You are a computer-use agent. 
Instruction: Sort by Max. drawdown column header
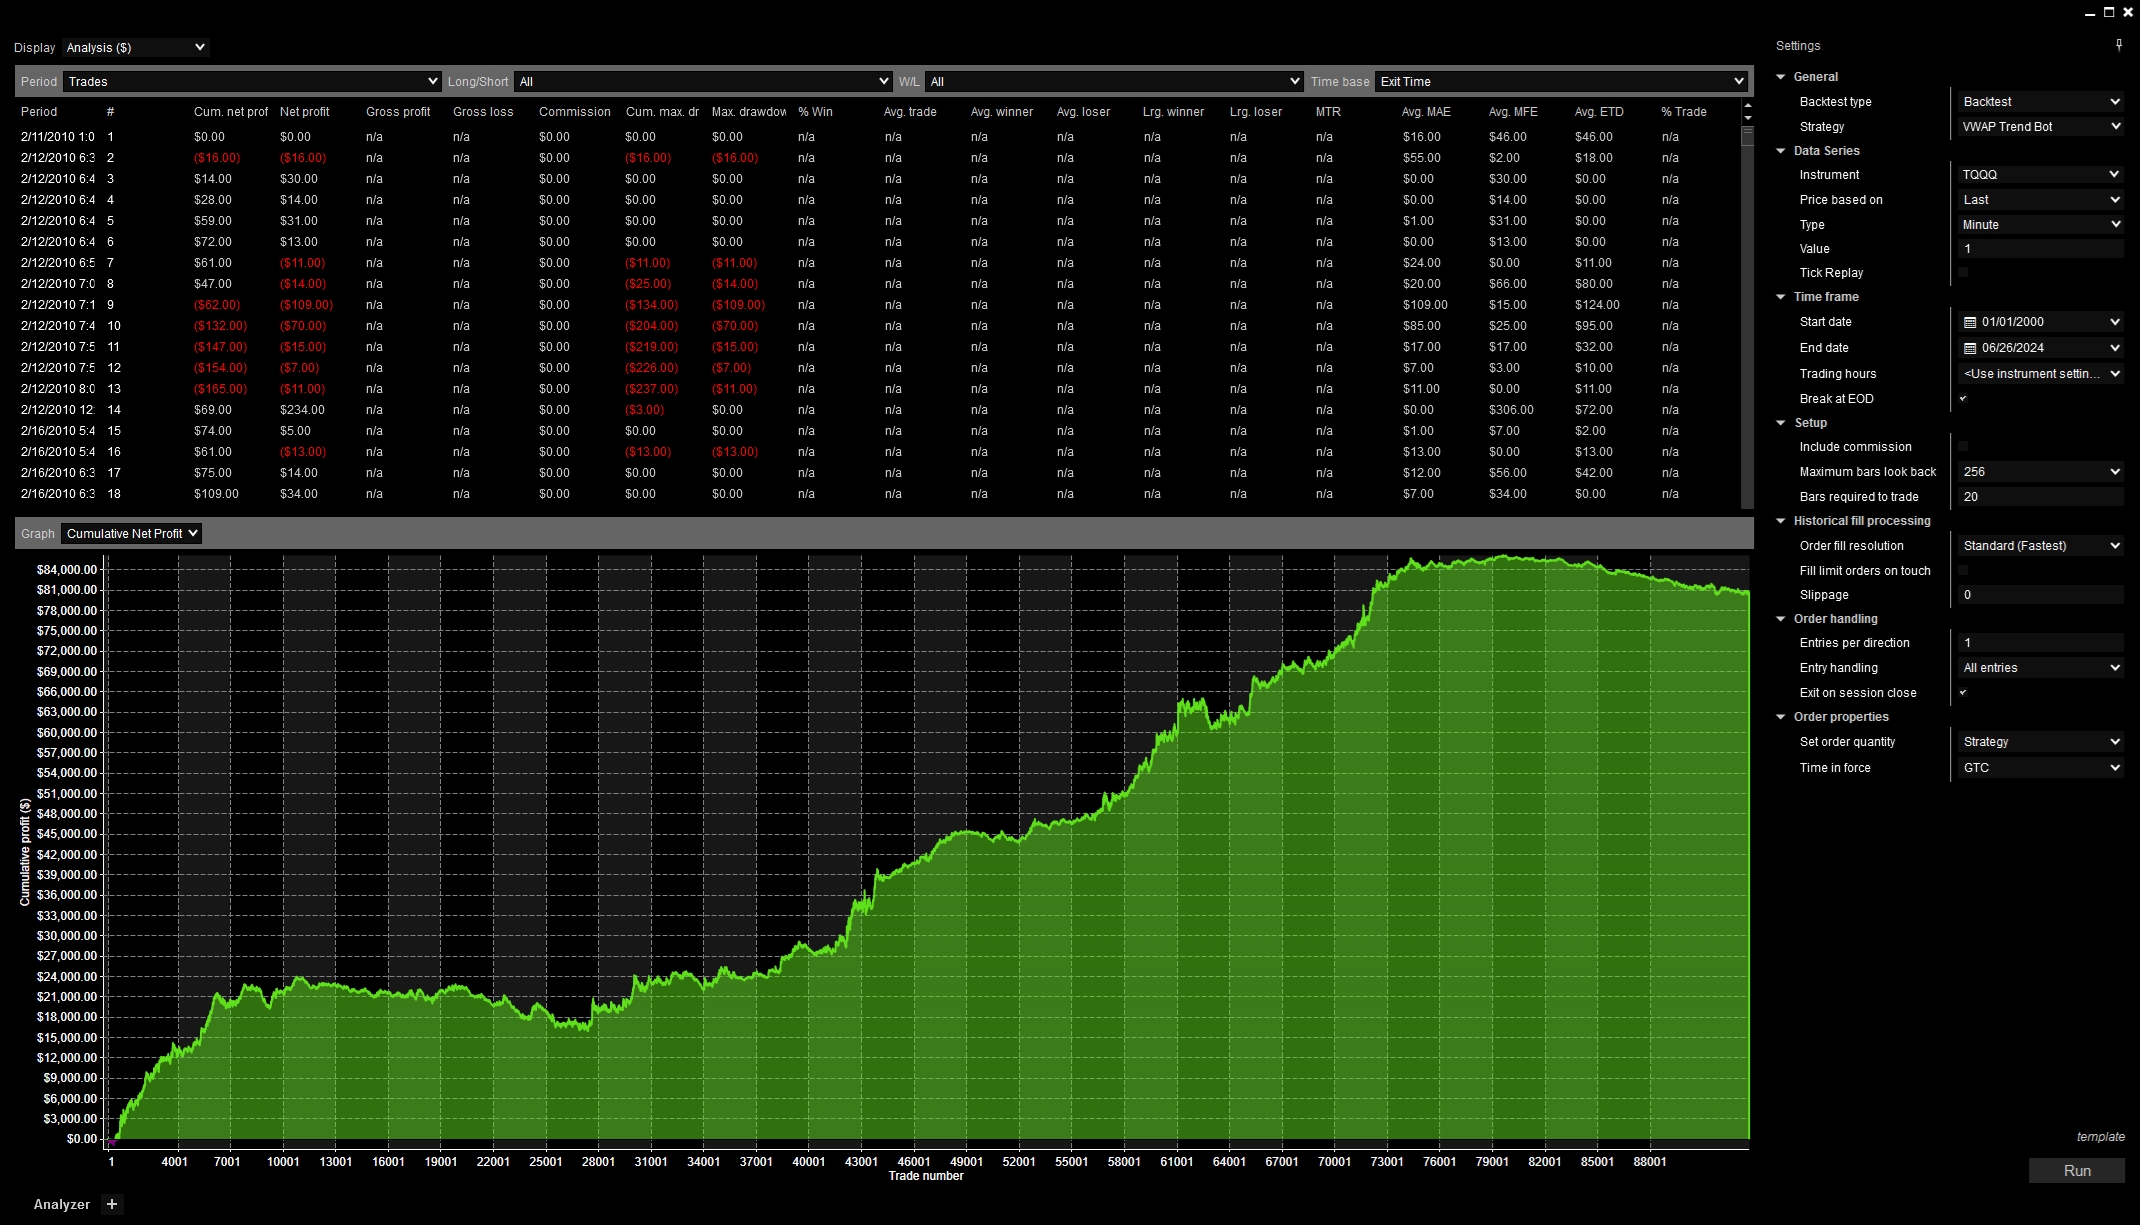(749, 112)
